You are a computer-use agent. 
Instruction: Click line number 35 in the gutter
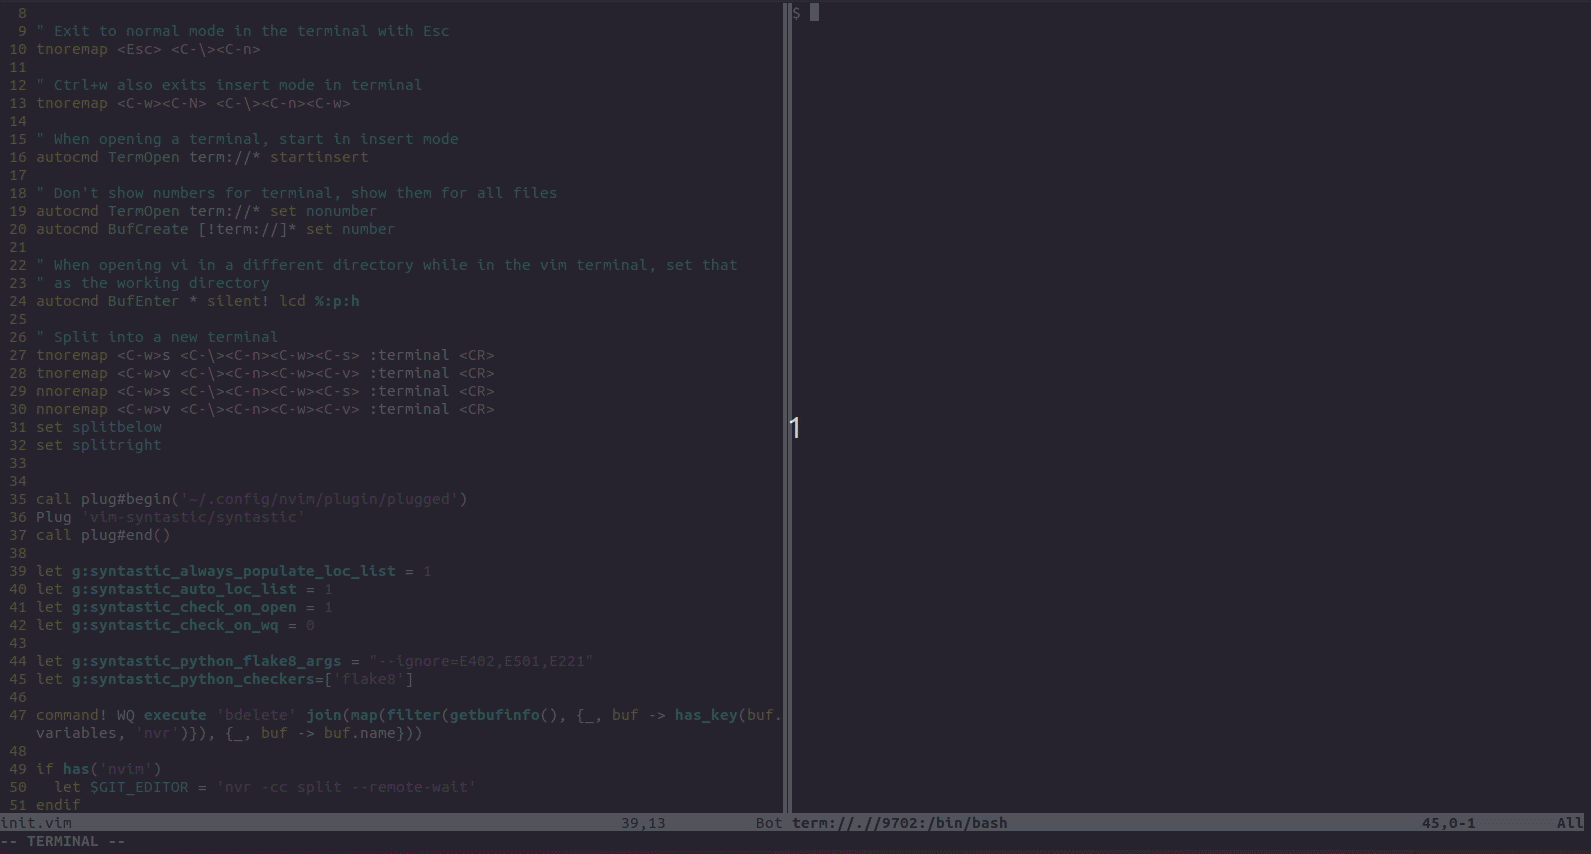pos(18,499)
